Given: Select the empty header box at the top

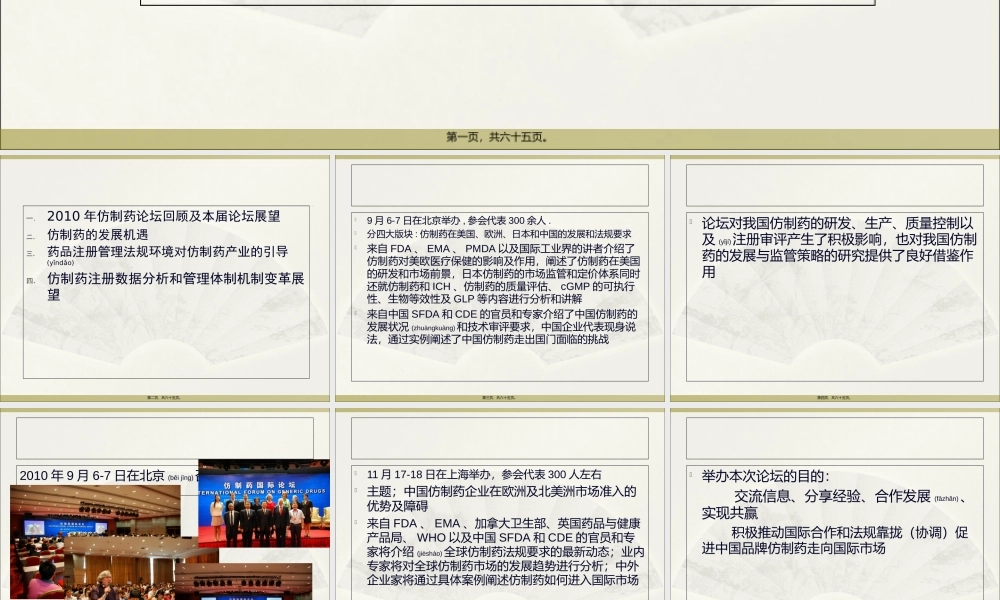Looking at the screenshot, I should pyautogui.click(x=507, y=1).
